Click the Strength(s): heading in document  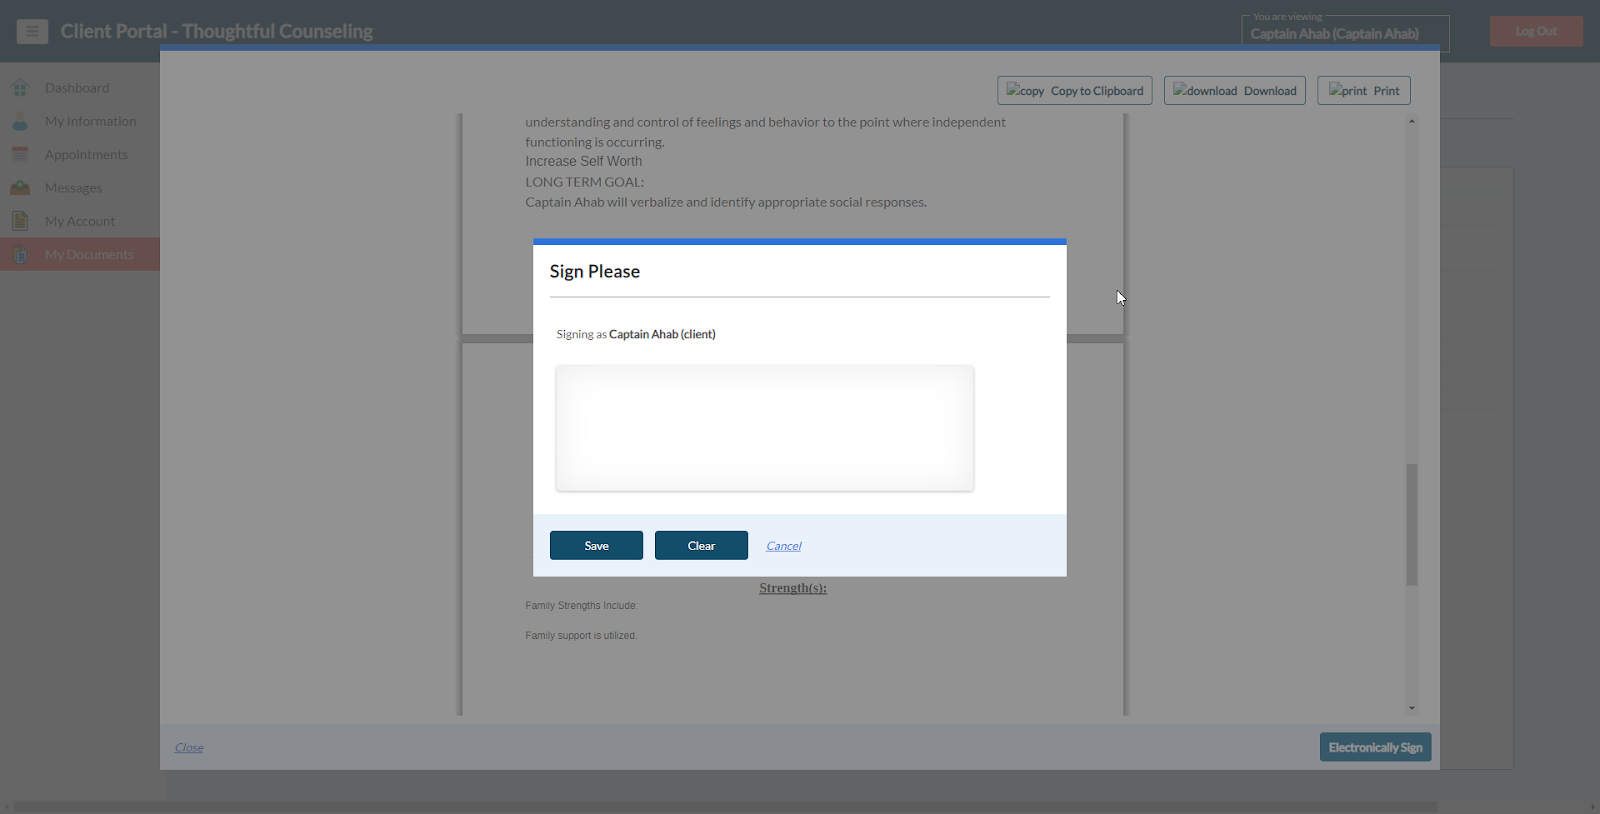coord(793,588)
